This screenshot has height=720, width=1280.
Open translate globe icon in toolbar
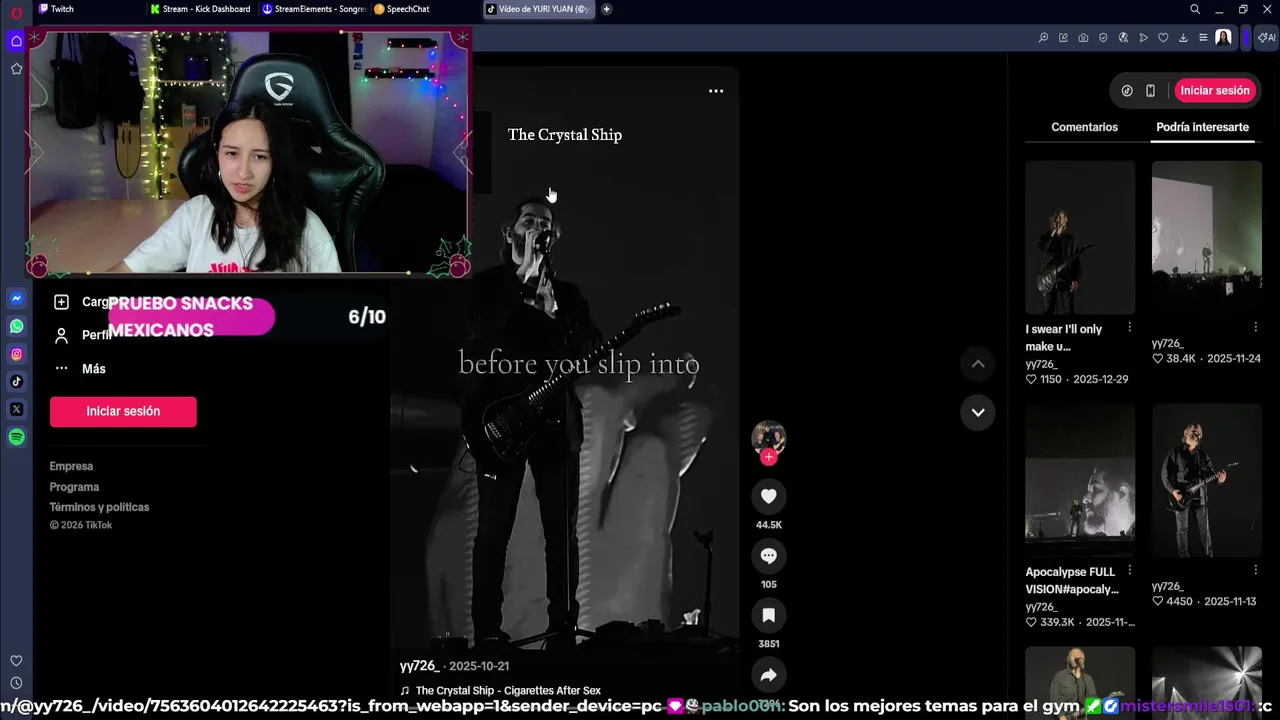pyautogui.click(x=1123, y=38)
